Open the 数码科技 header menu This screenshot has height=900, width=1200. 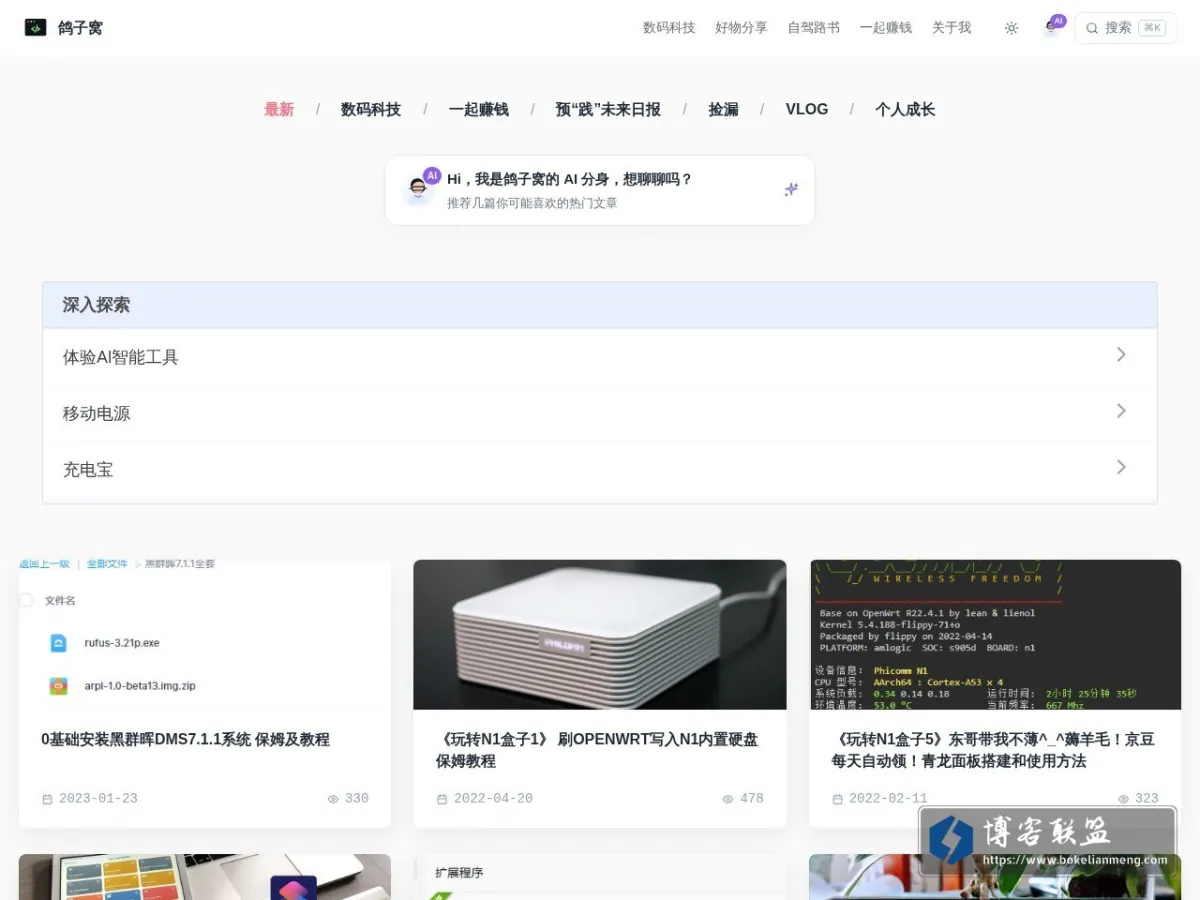point(669,28)
